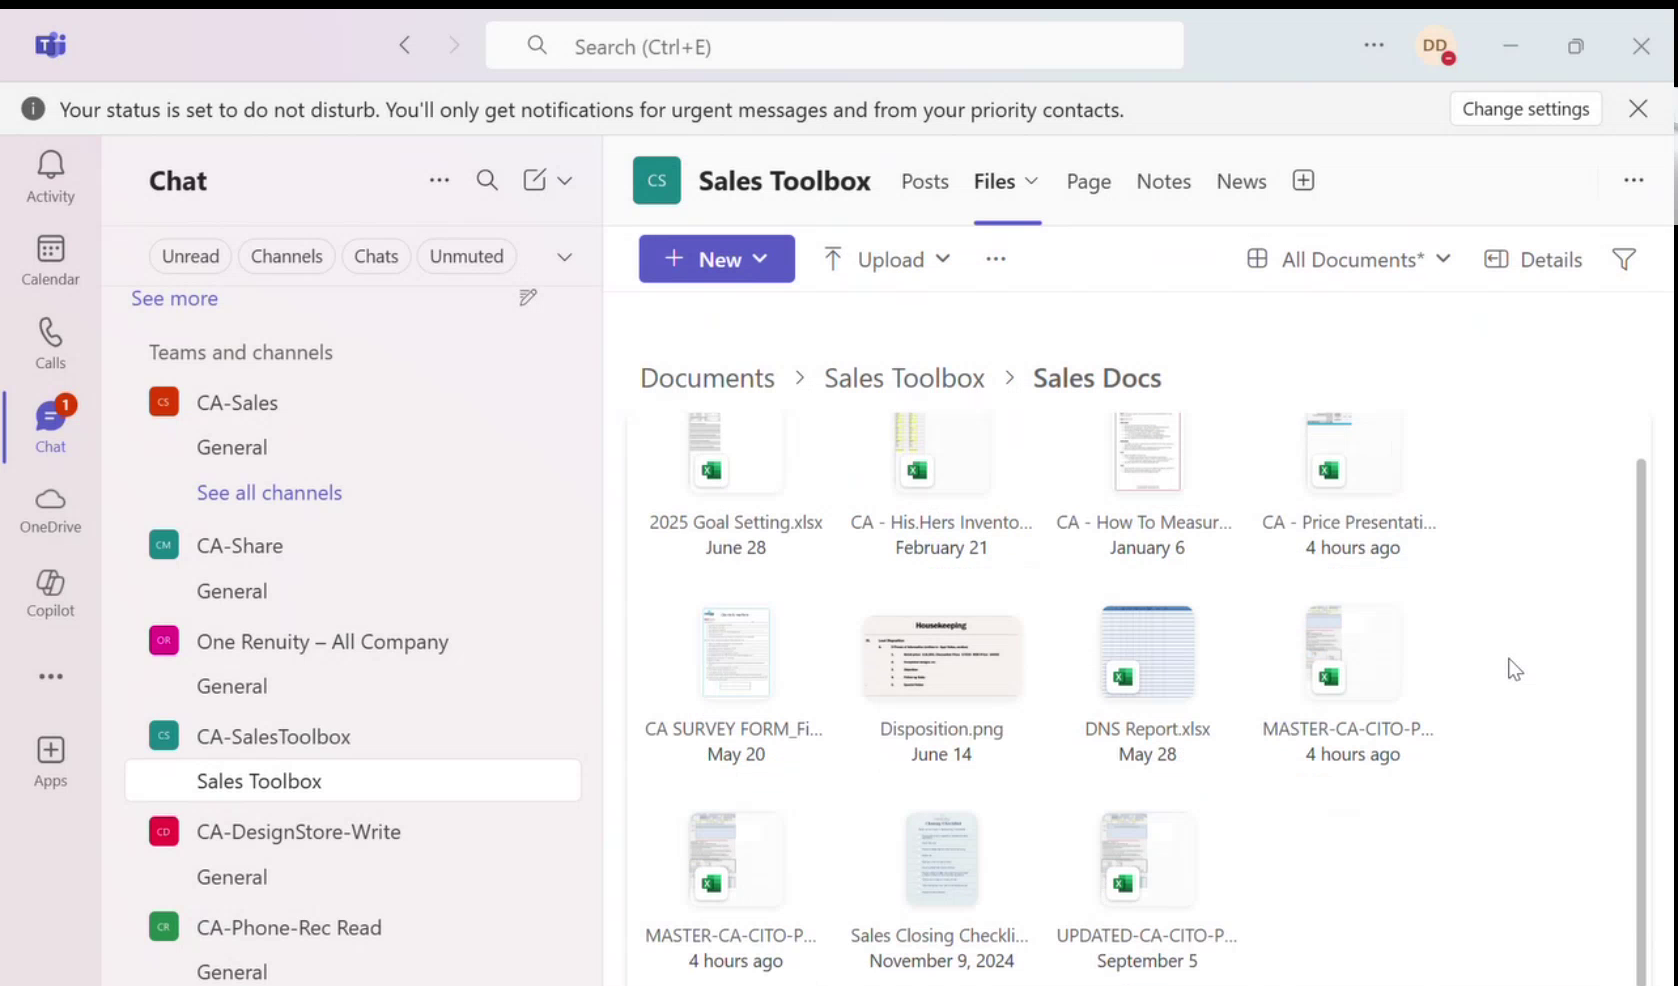1678x986 pixels.
Task: Expand the Upload menu
Action: tap(945, 259)
